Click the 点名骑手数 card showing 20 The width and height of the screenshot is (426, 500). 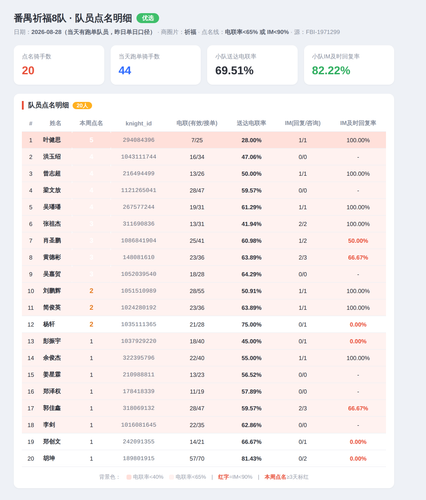pyautogui.click(x=59, y=65)
